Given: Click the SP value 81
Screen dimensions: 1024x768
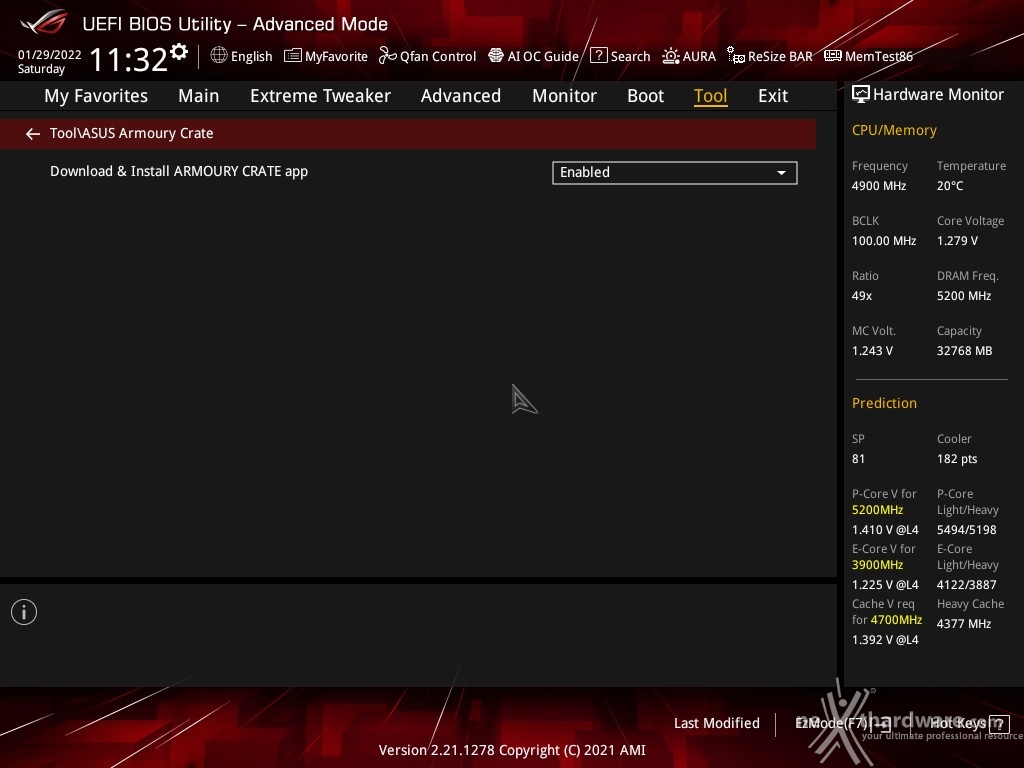Looking at the screenshot, I should click(858, 459).
